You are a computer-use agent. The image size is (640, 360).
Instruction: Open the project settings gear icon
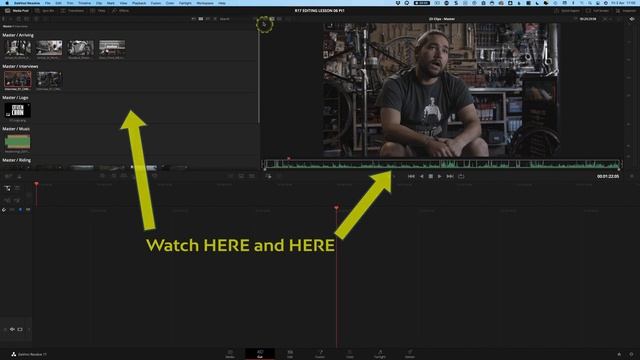tap(631, 354)
